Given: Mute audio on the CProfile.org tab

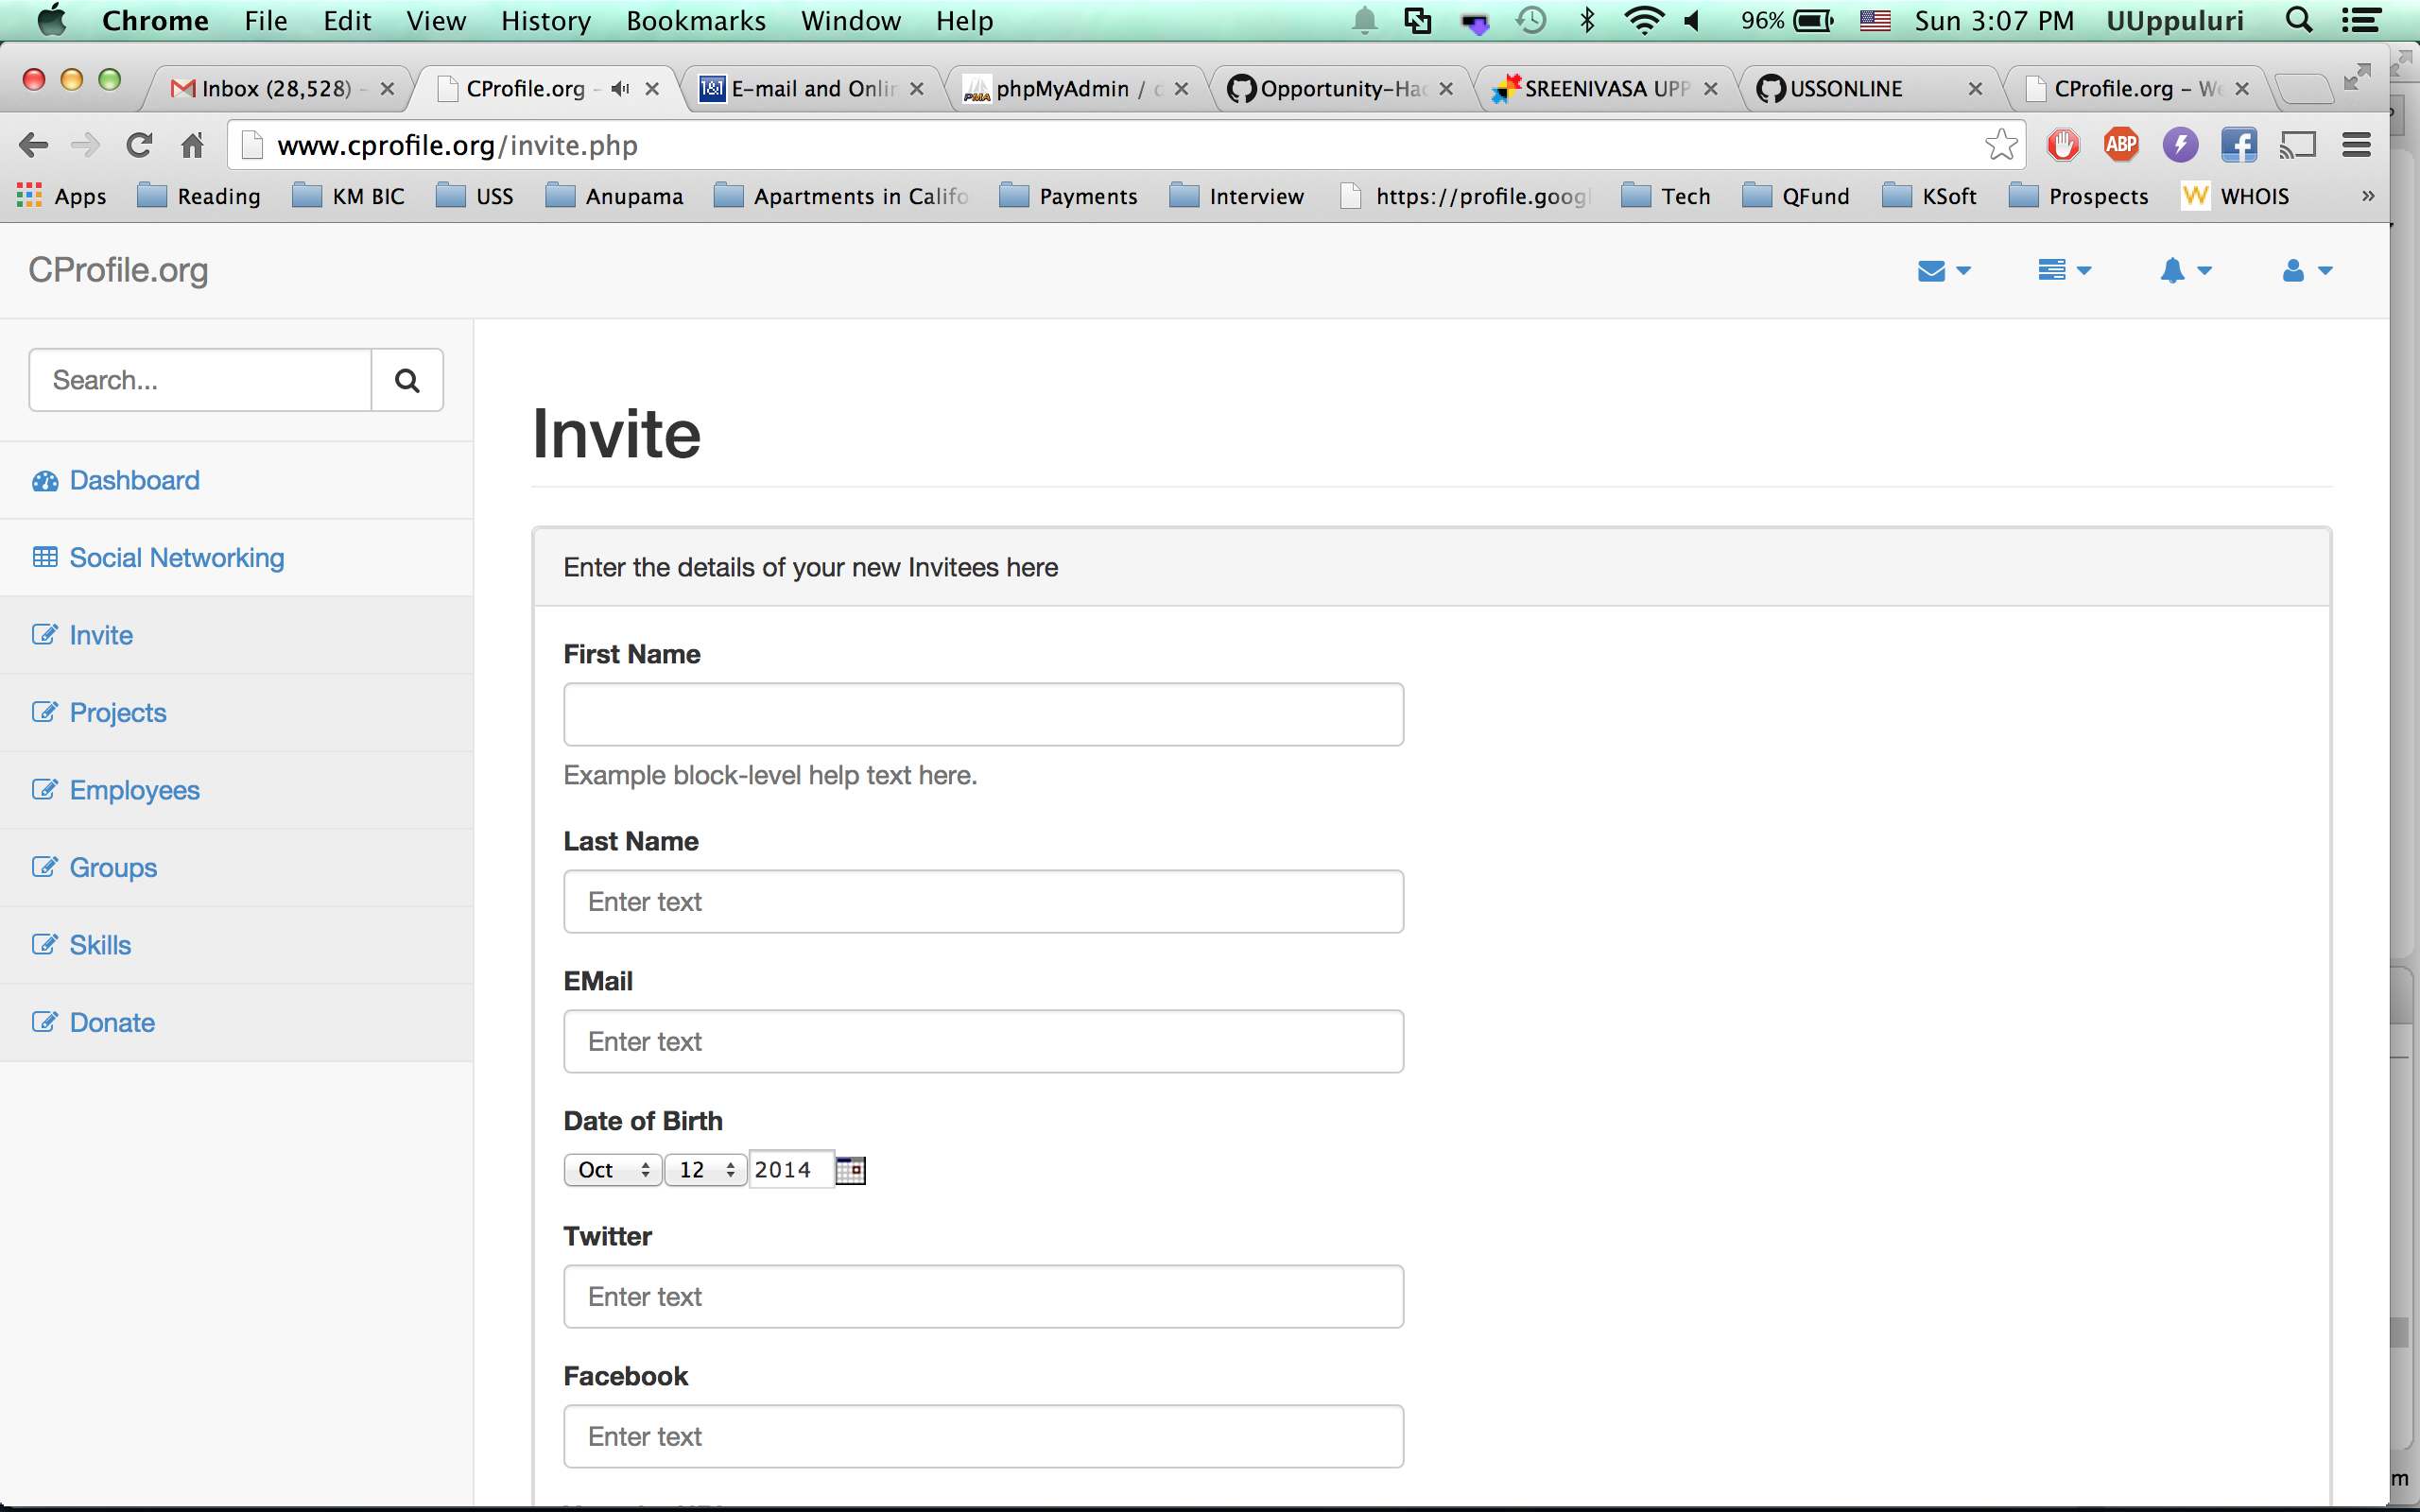Looking at the screenshot, I should pyautogui.click(x=620, y=89).
